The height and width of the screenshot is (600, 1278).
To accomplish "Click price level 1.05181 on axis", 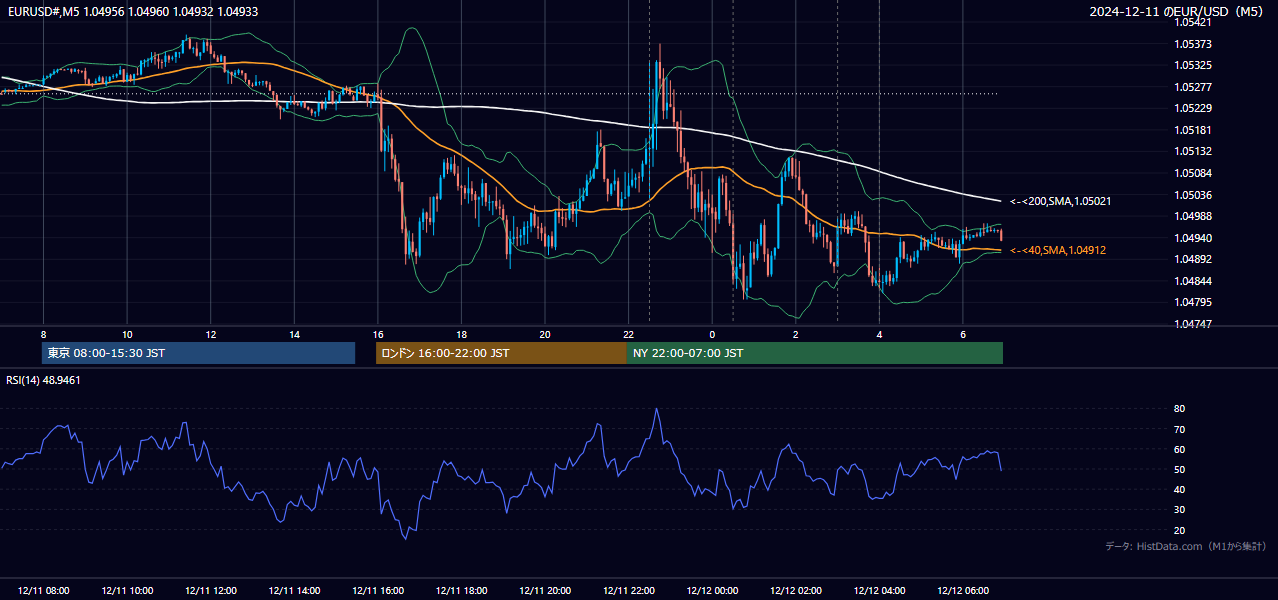I will pyautogui.click(x=1193, y=130).
